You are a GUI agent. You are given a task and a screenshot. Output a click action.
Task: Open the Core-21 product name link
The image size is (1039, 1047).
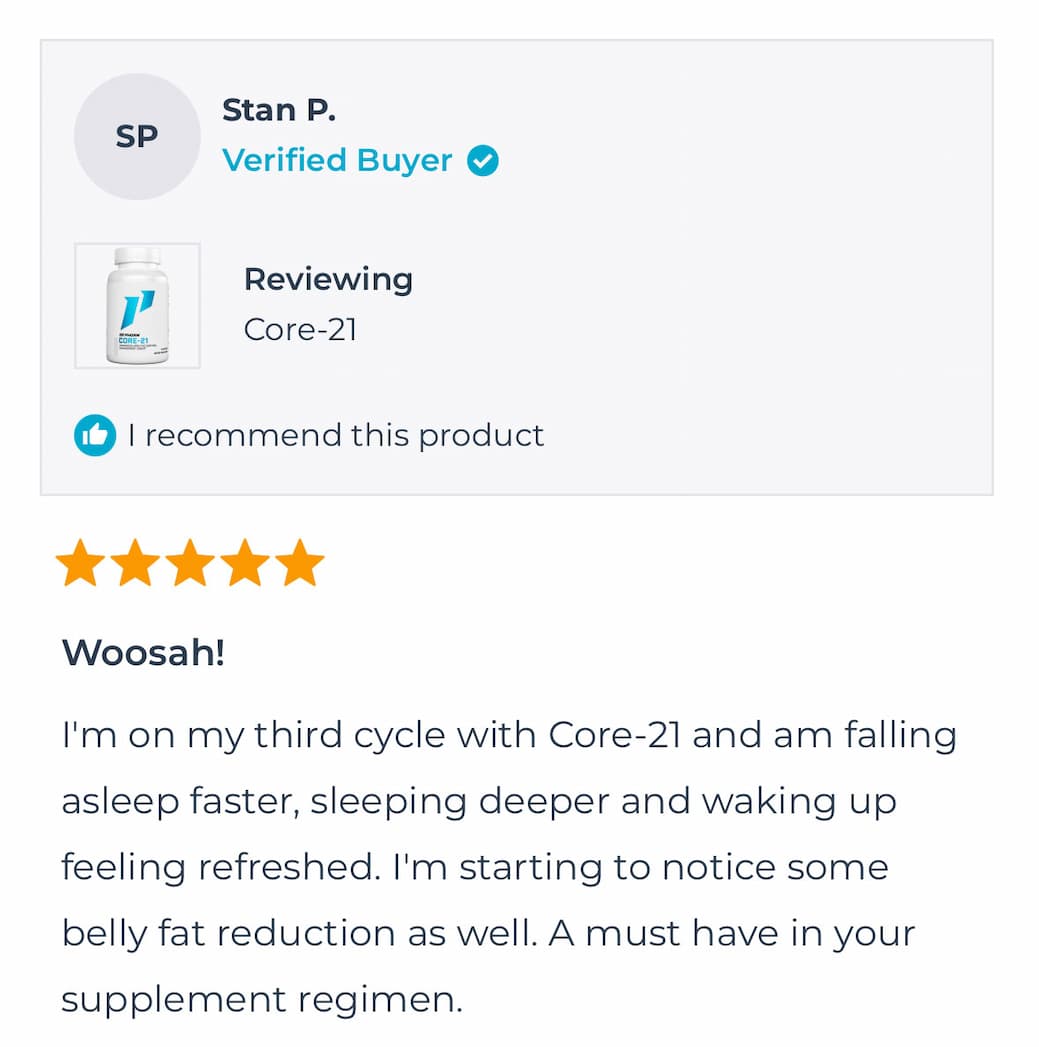[300, 330]
